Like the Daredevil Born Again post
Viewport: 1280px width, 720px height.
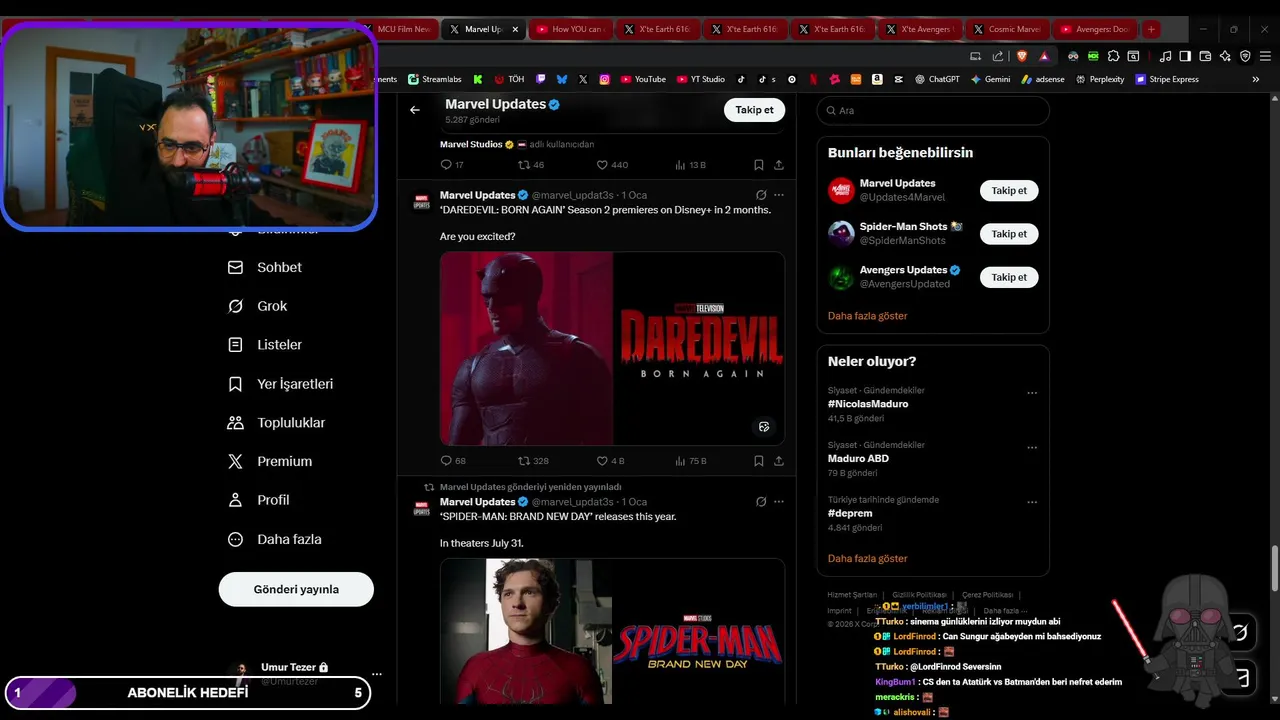tap(610, 461)
